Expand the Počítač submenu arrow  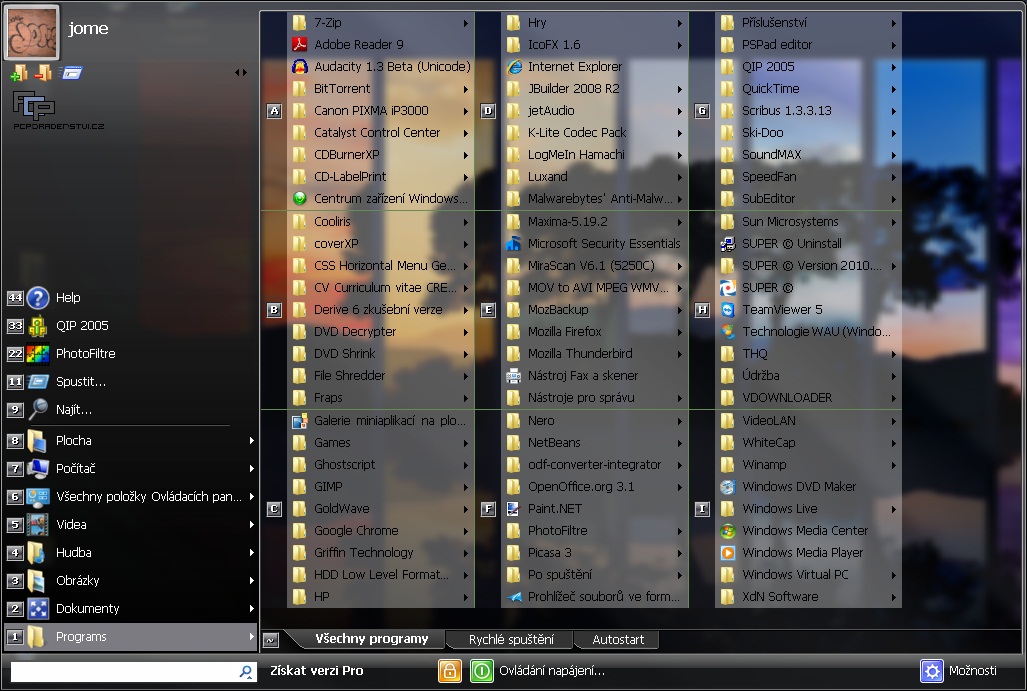pos(251,469)
